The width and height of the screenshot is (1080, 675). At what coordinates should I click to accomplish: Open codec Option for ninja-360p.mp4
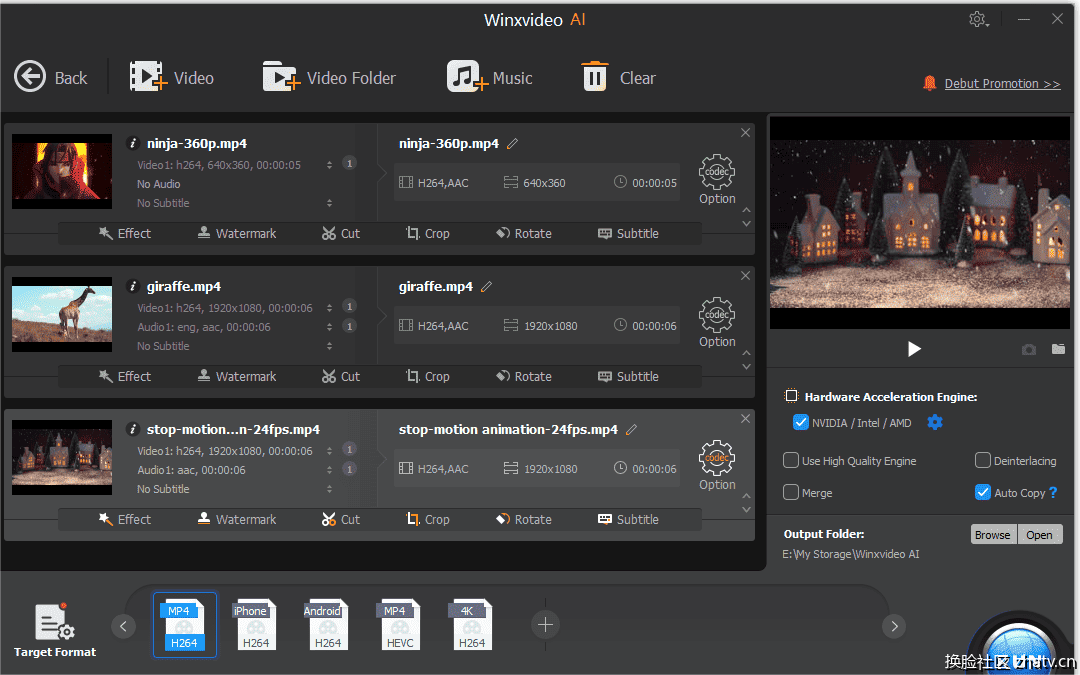point(717,179)
